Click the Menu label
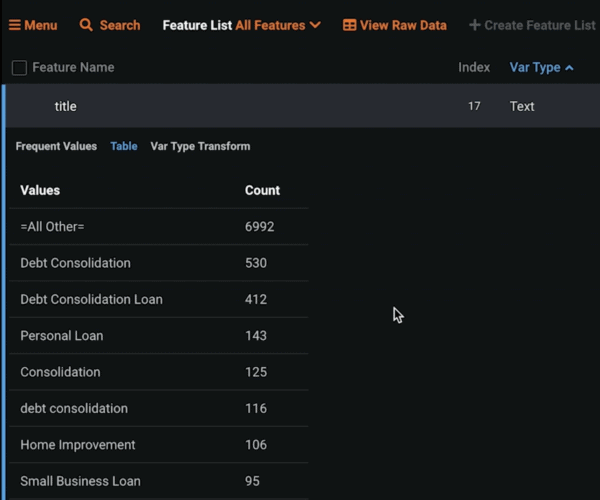Image resolution: width=600 pixels, height=500 pixels. point(41,25)
